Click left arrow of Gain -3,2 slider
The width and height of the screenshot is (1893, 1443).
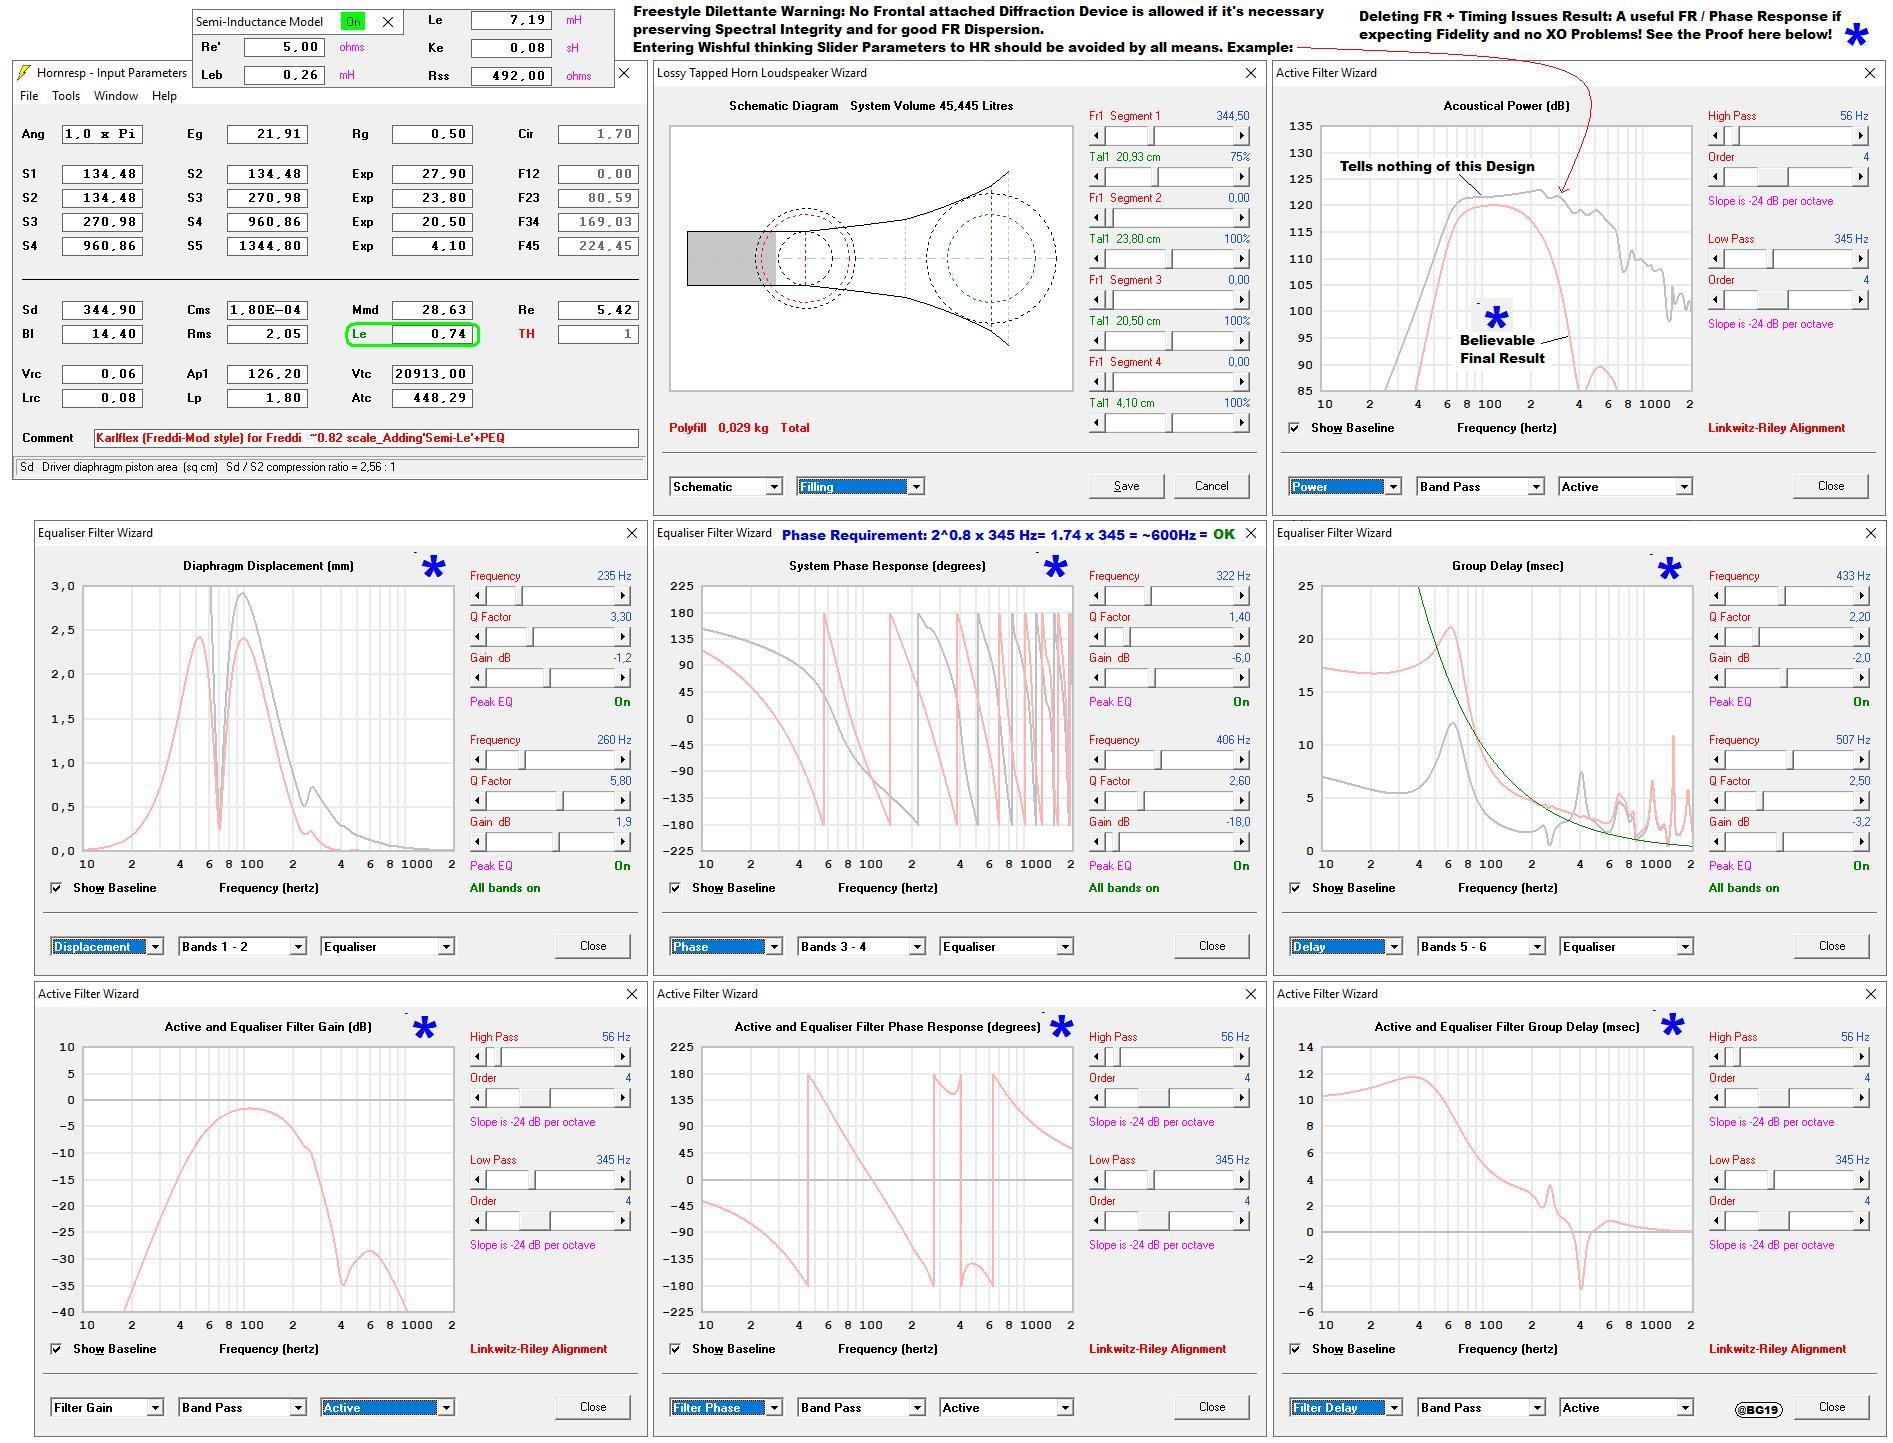(1716, 841)
